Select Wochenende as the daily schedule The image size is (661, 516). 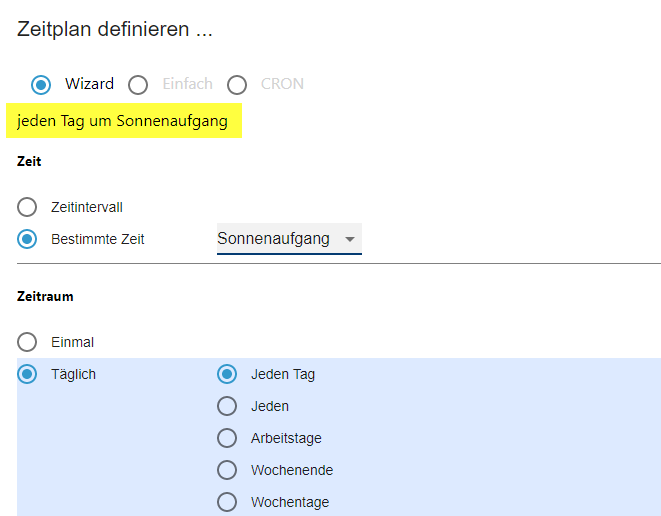[x=227, y=471]
